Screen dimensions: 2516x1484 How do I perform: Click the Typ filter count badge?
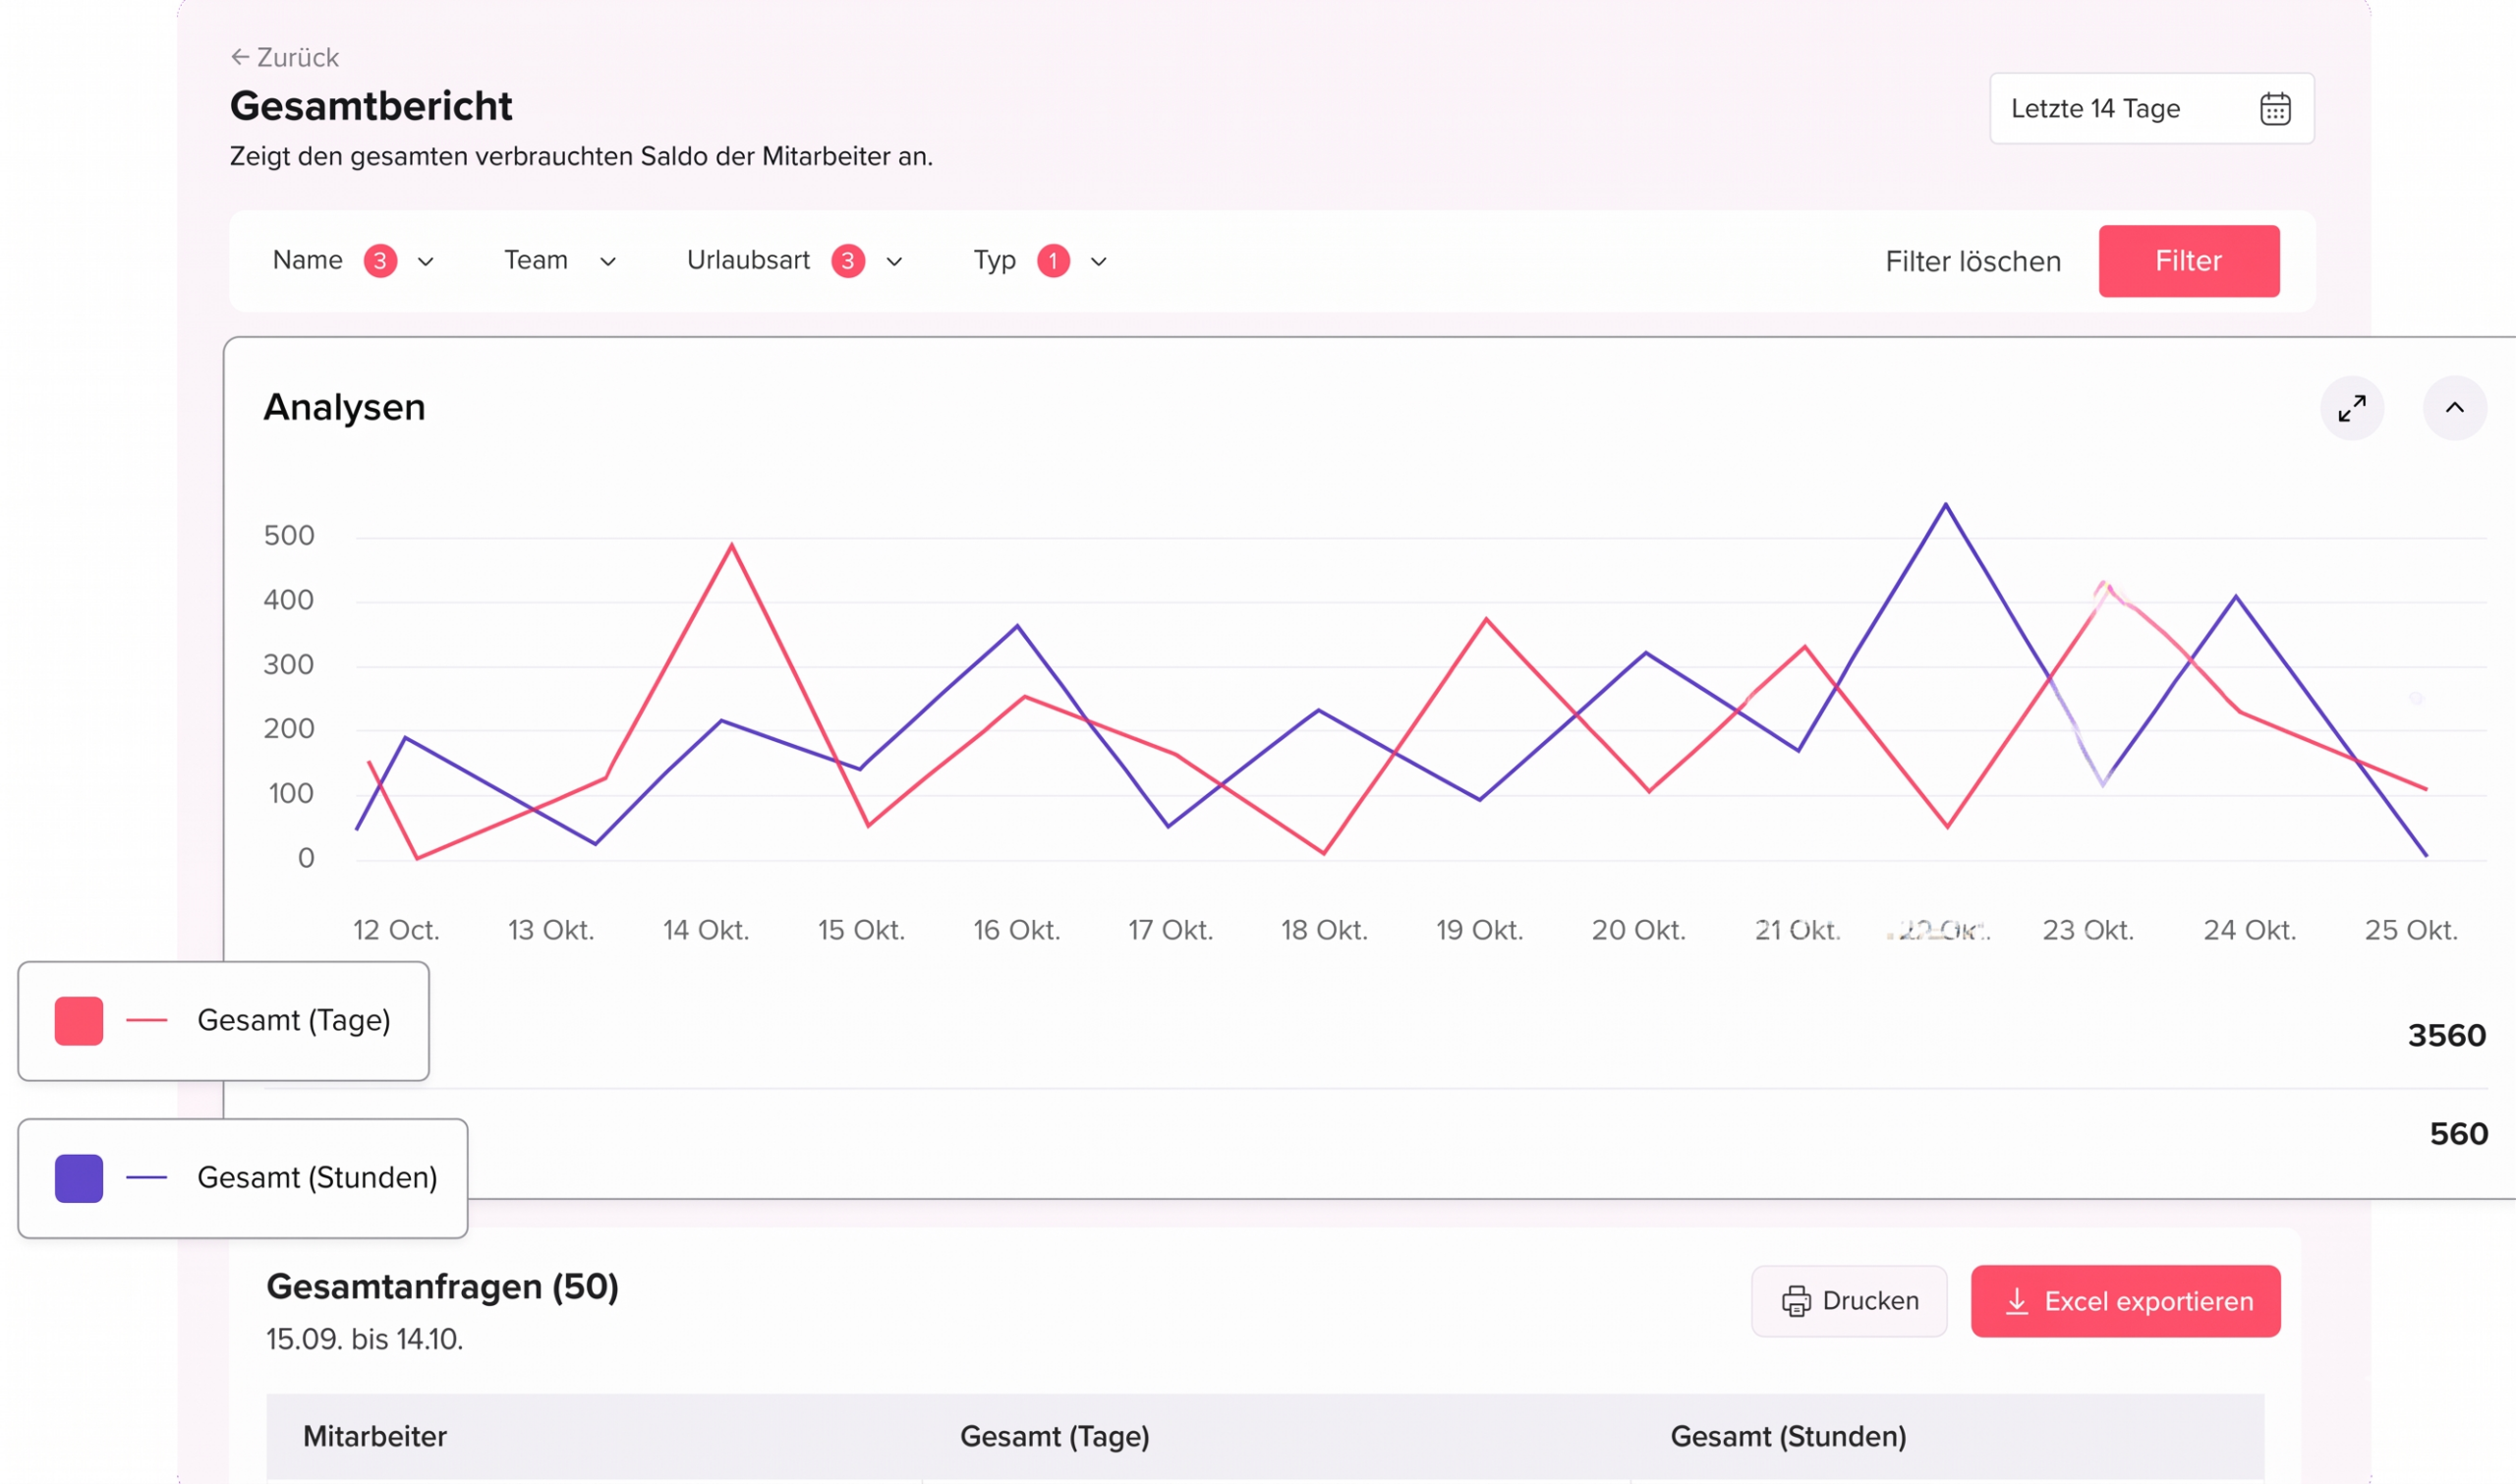click(1052, 261)
